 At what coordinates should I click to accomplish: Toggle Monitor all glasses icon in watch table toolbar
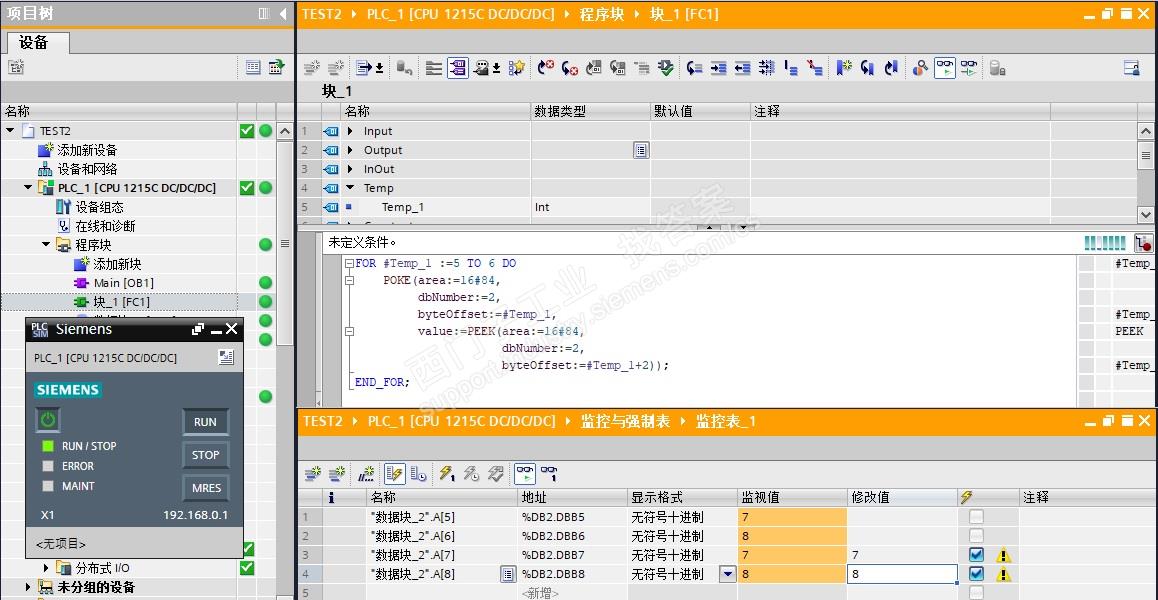point(525,473)
